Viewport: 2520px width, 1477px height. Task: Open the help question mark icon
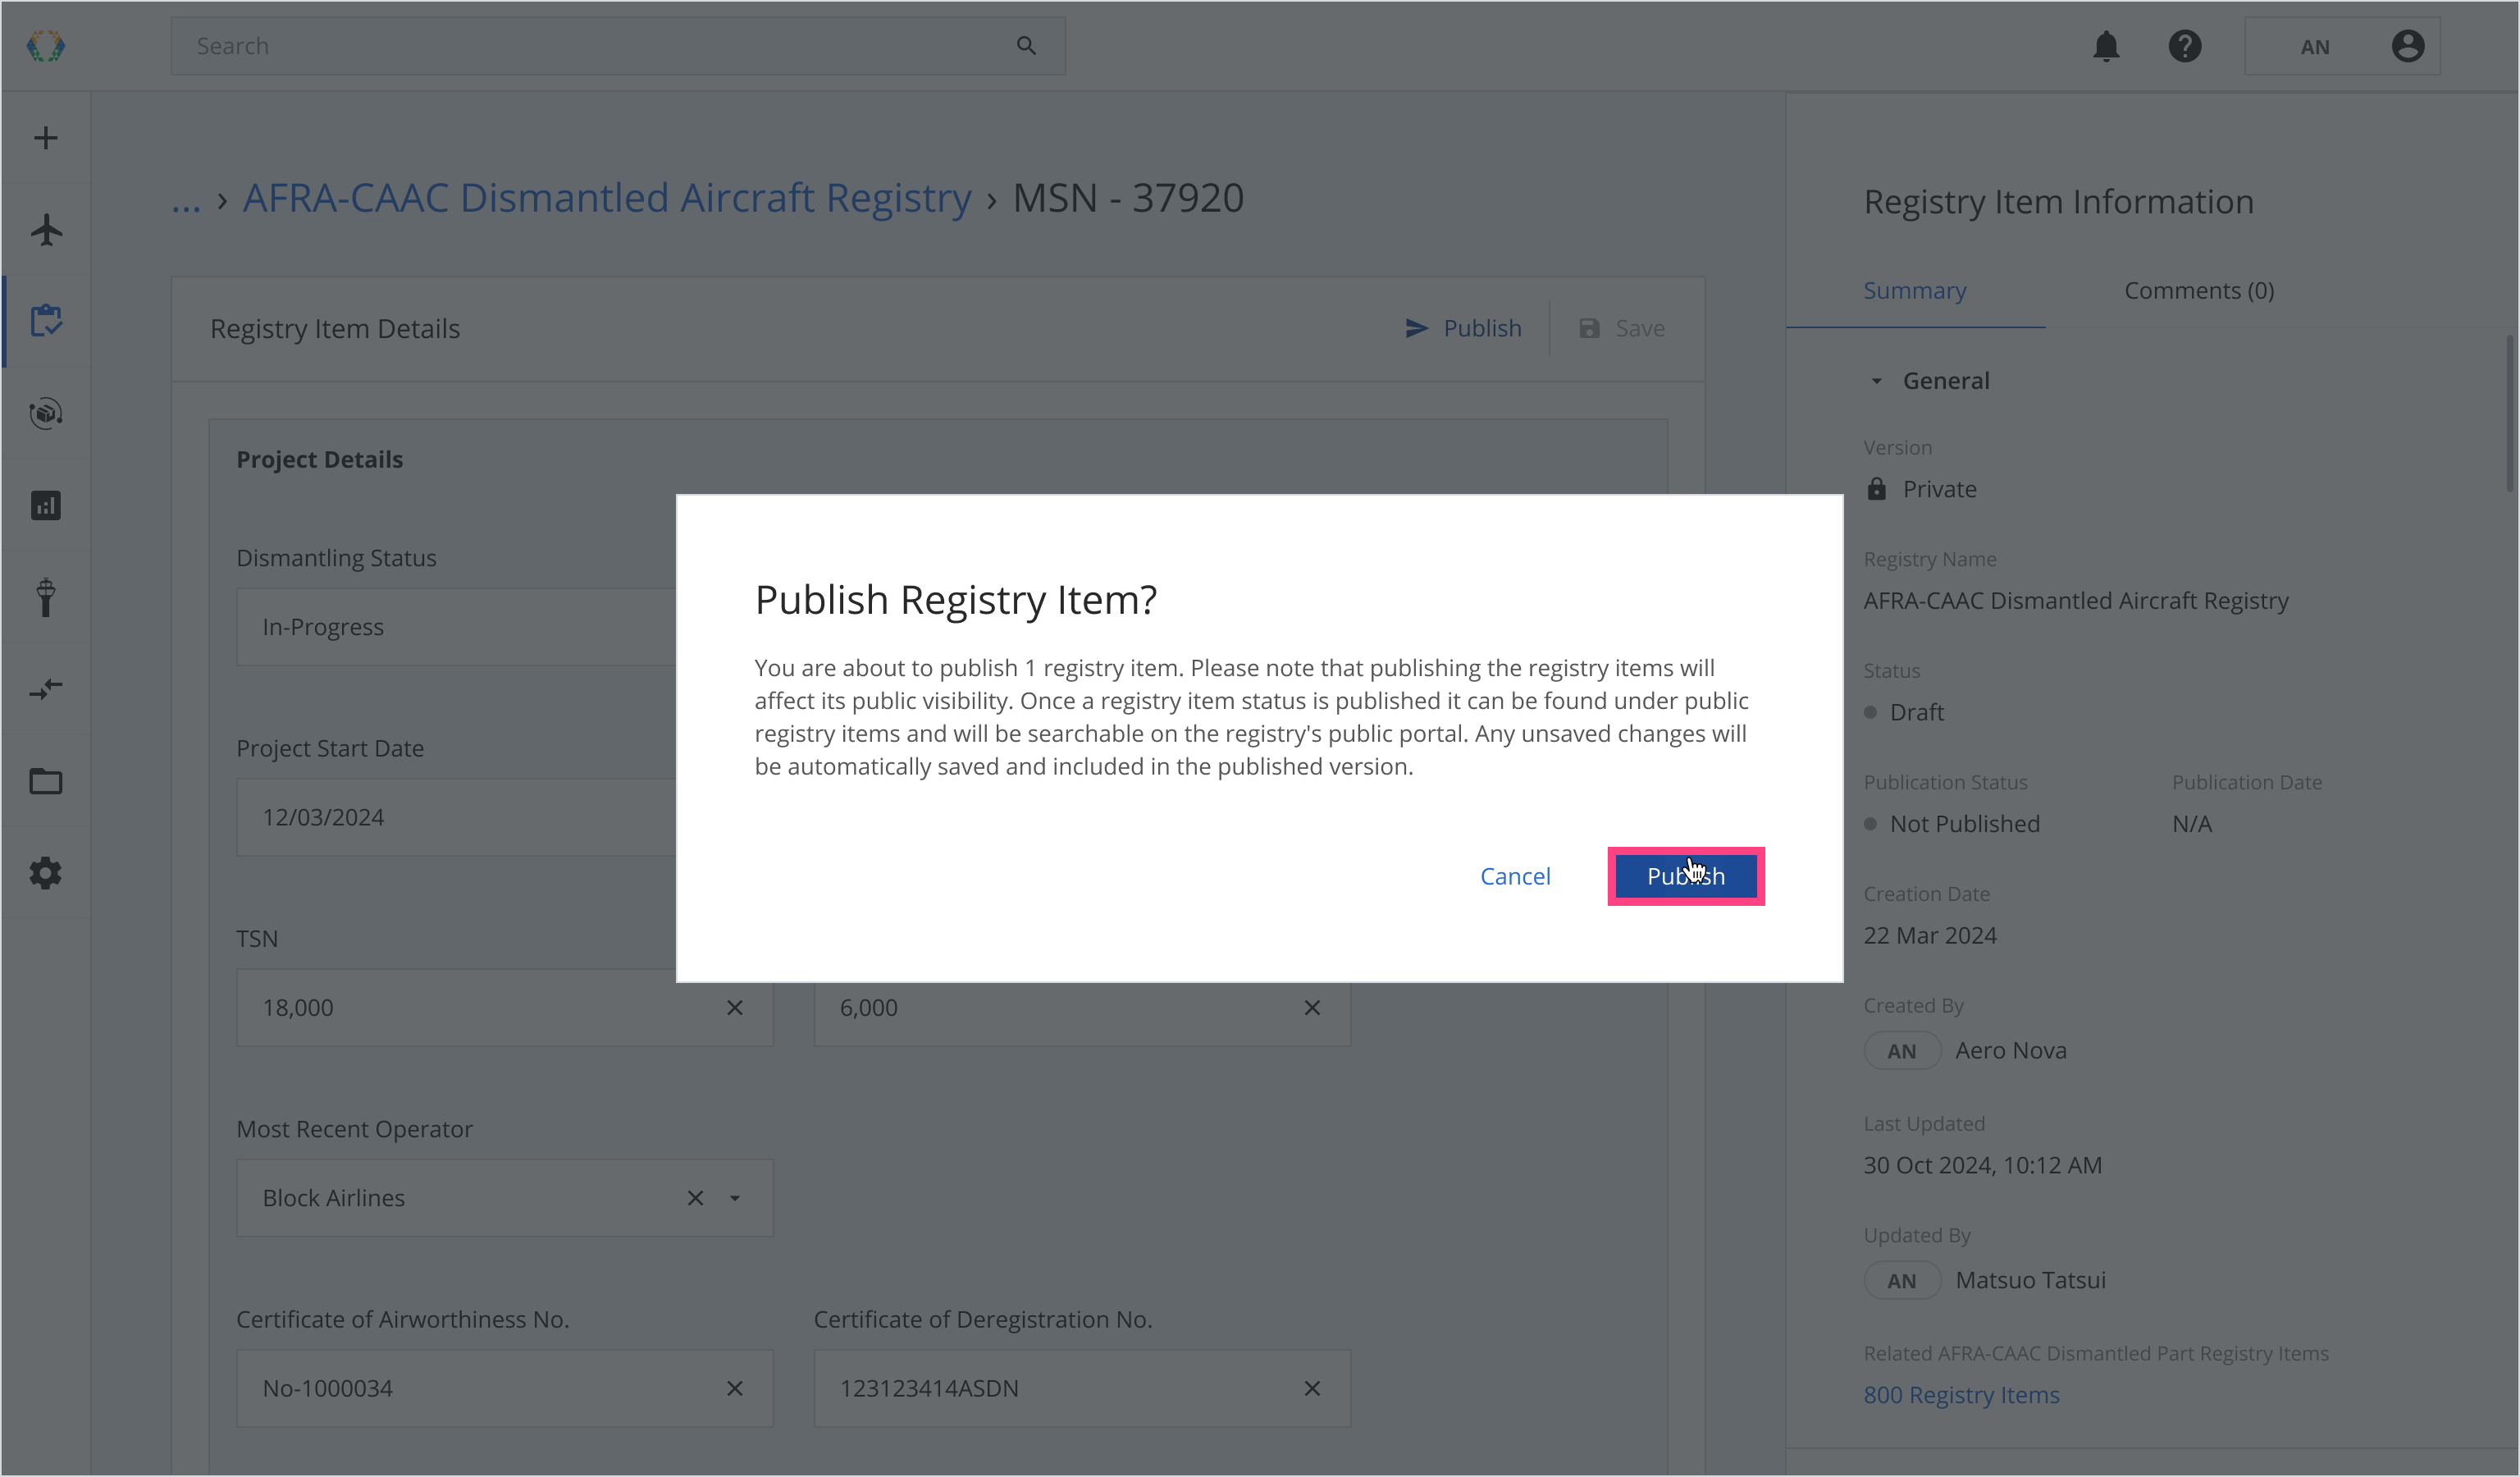(2185, 46)
